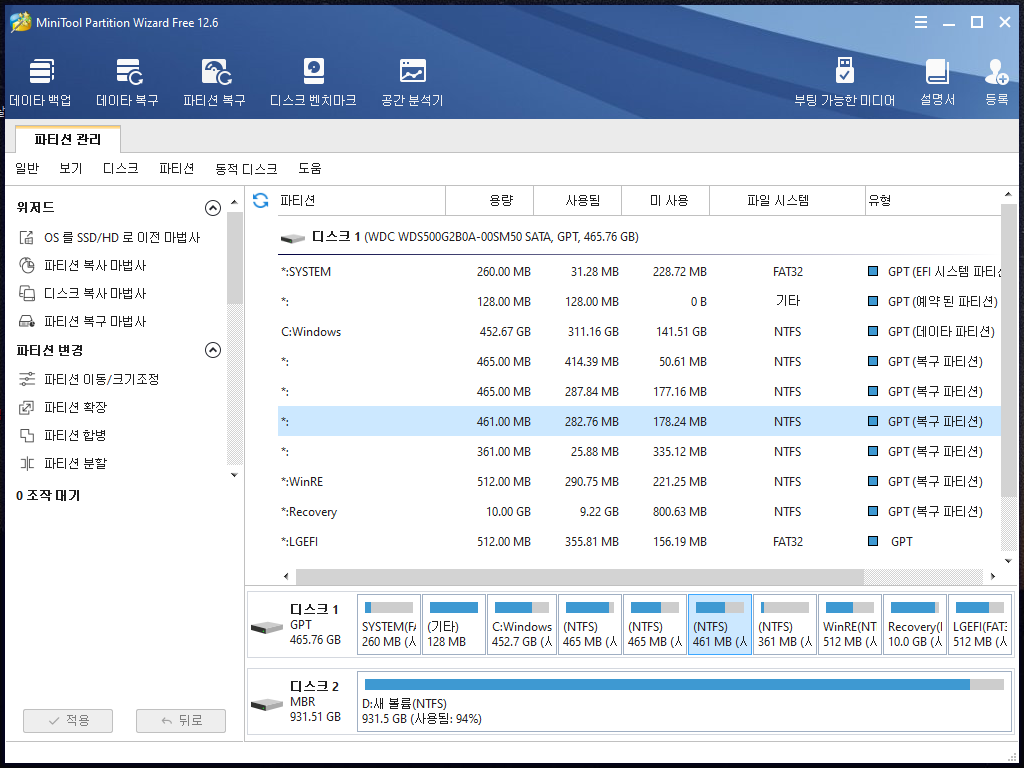Sort by the 용량 column header
The height and width of the screenshot is (768, 1024).
(489, 200)
